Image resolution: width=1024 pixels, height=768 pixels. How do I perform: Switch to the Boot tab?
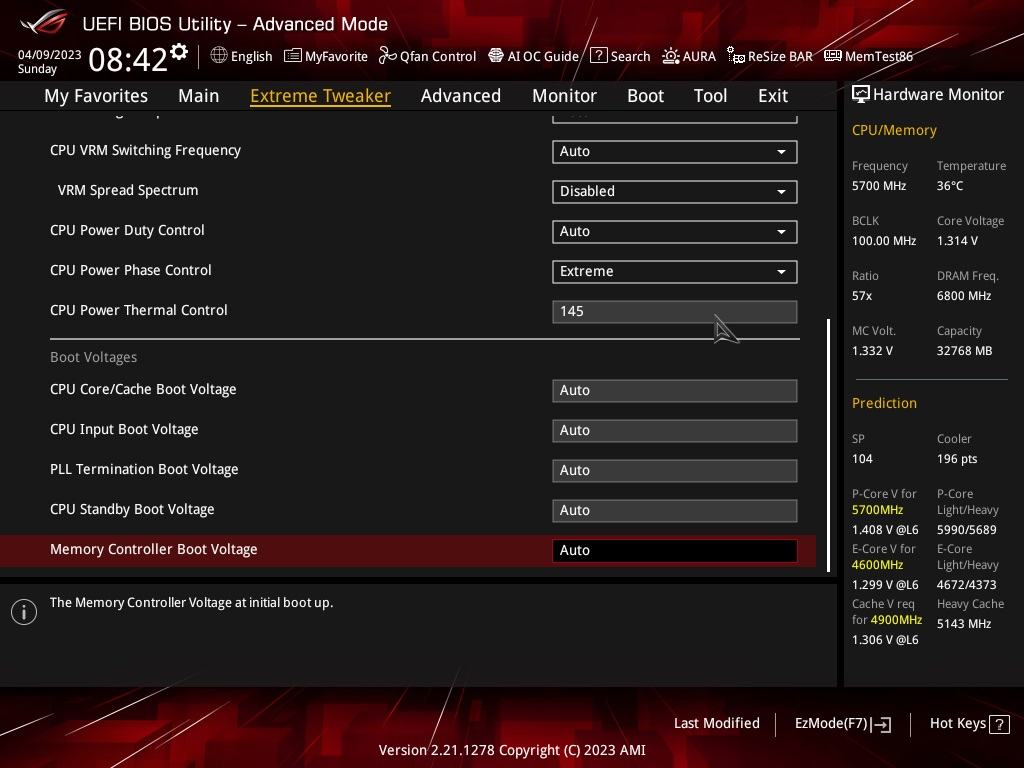pos(645,96)
